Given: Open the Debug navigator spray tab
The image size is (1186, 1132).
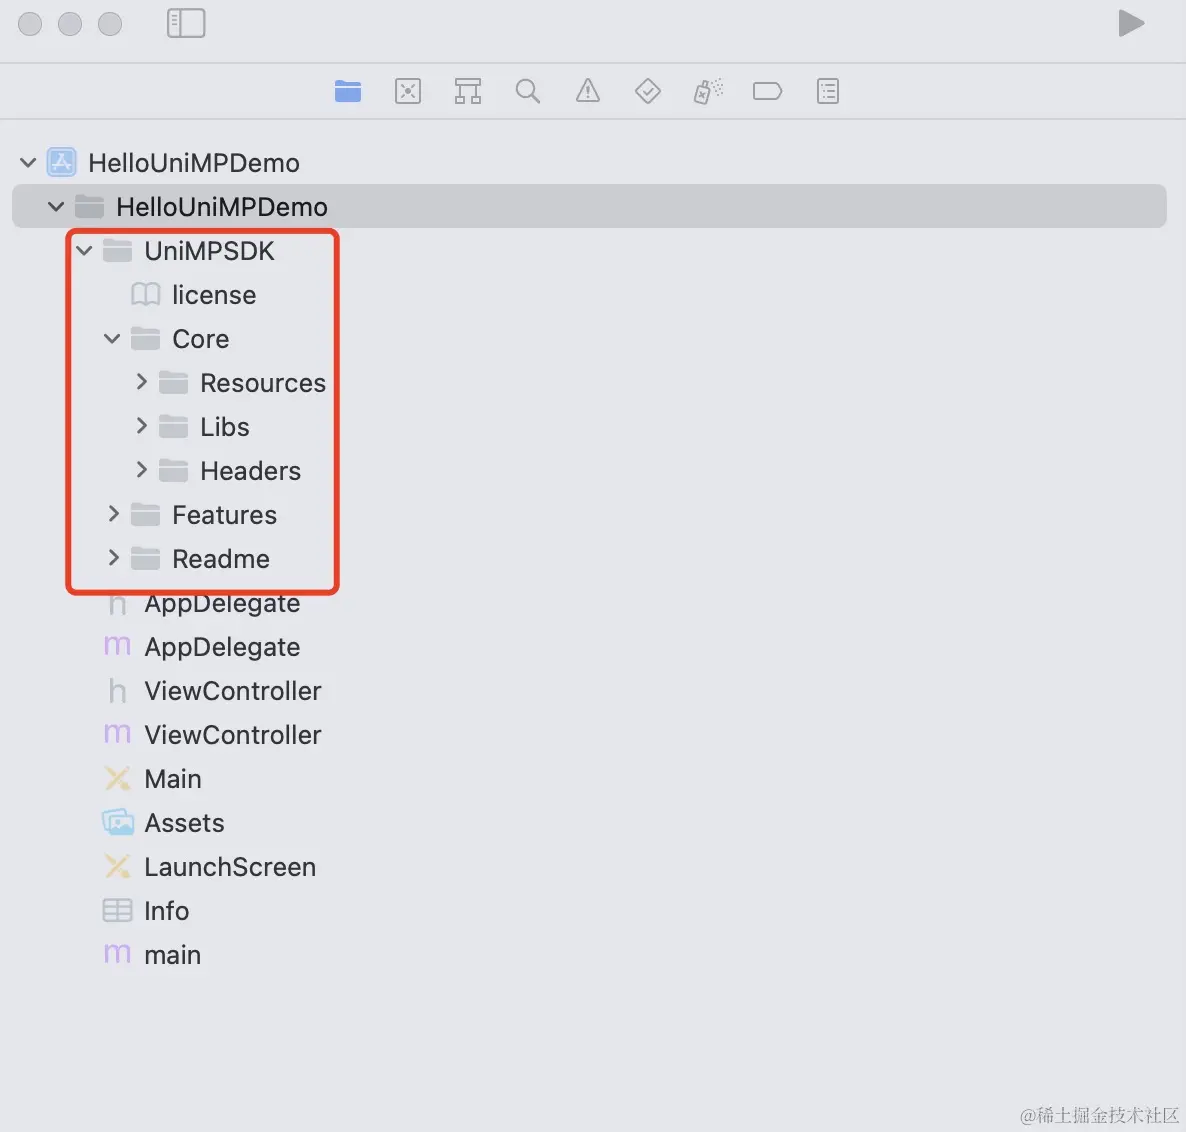Looking at the screenshot, I should coord(708,91).
